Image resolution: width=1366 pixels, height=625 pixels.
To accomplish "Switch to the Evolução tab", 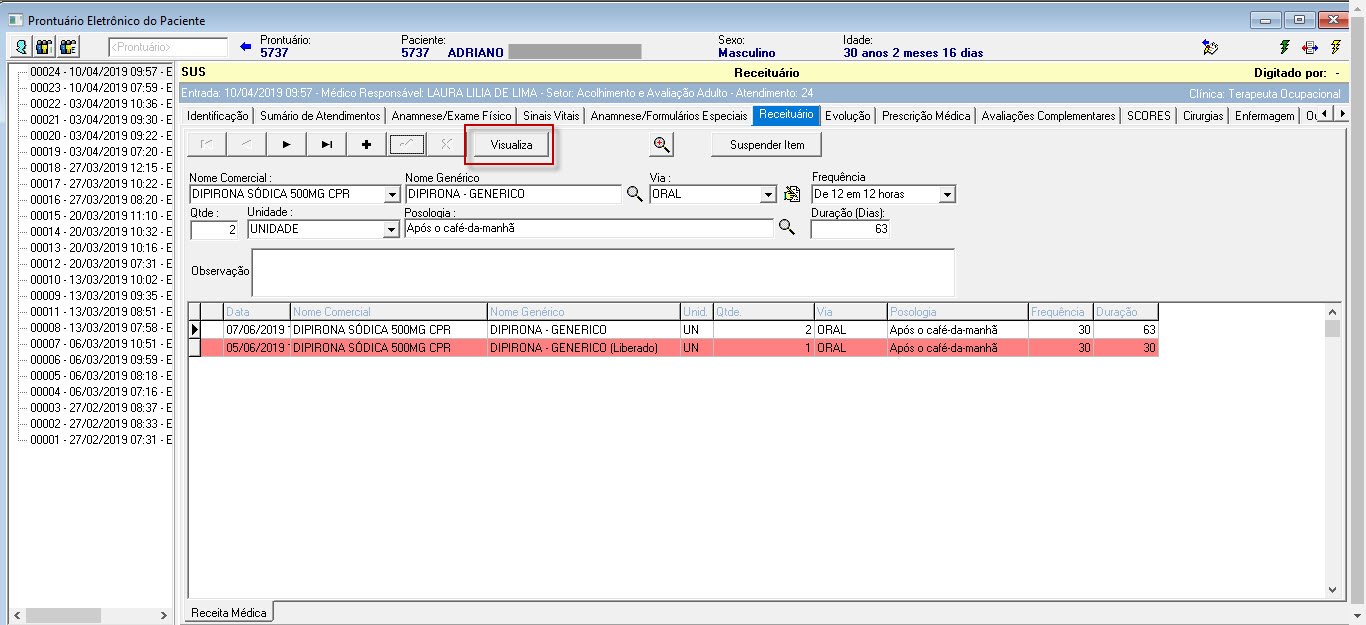I will pos(848,116).
